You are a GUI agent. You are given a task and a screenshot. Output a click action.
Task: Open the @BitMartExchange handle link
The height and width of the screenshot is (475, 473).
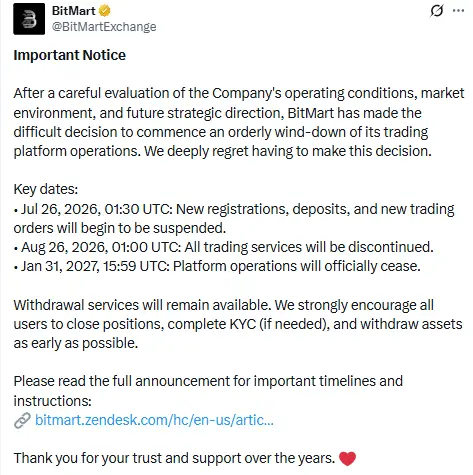(104, 27)
